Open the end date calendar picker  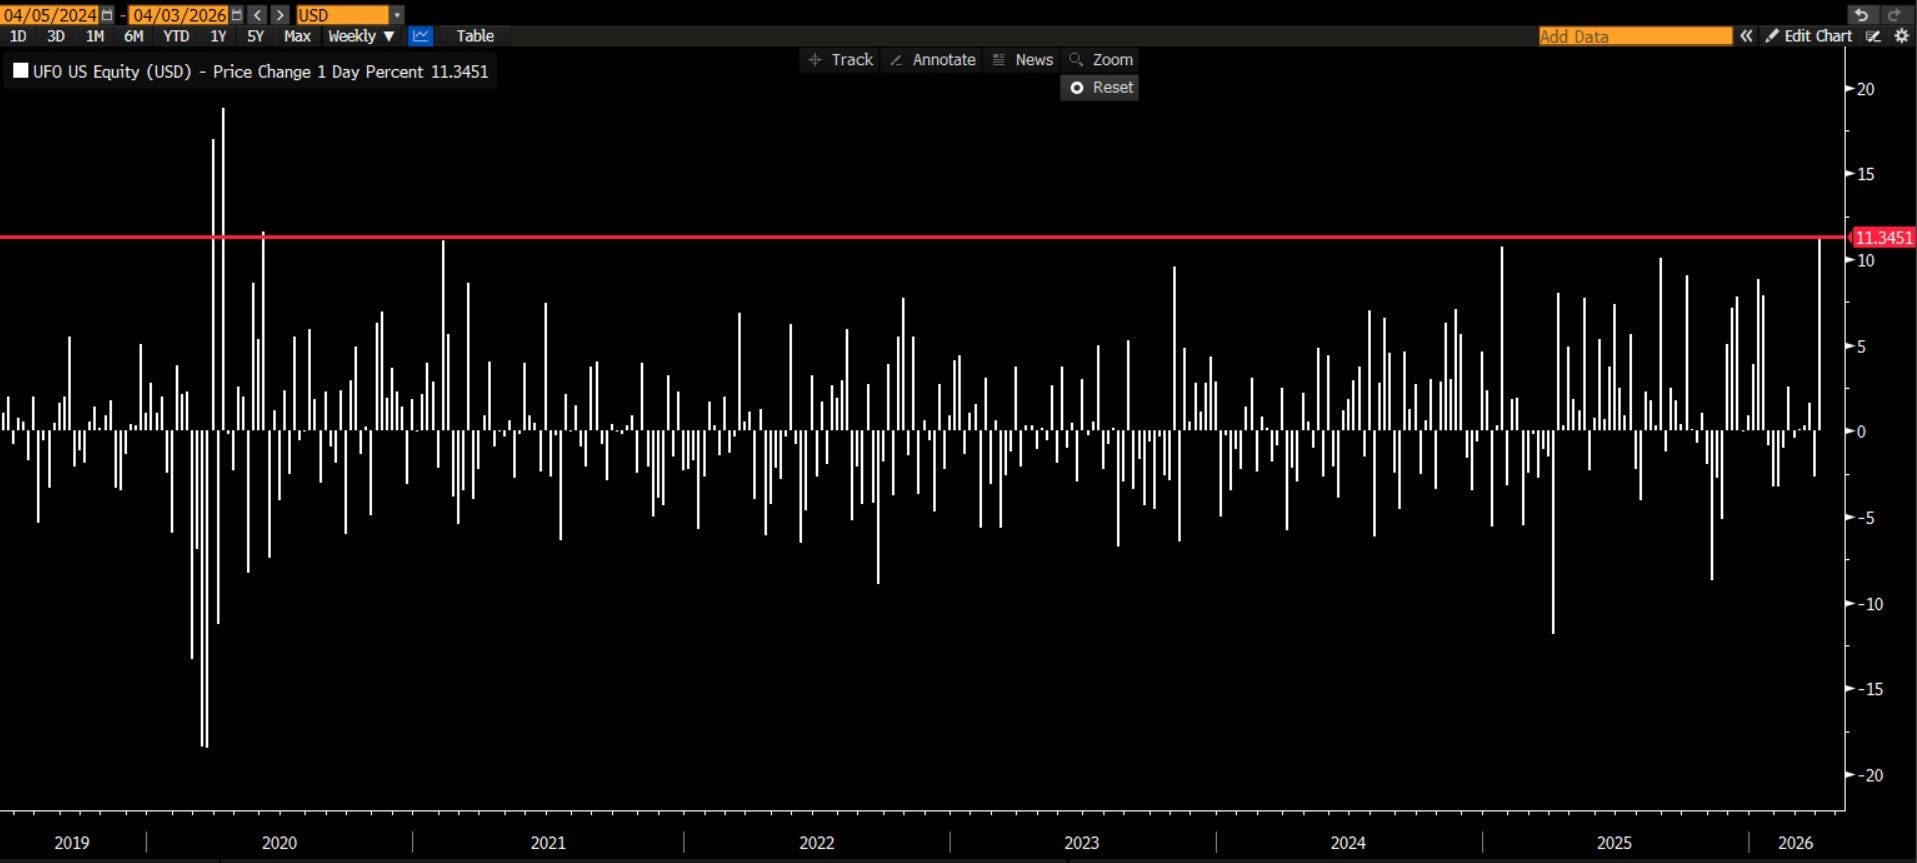[236, 15]
